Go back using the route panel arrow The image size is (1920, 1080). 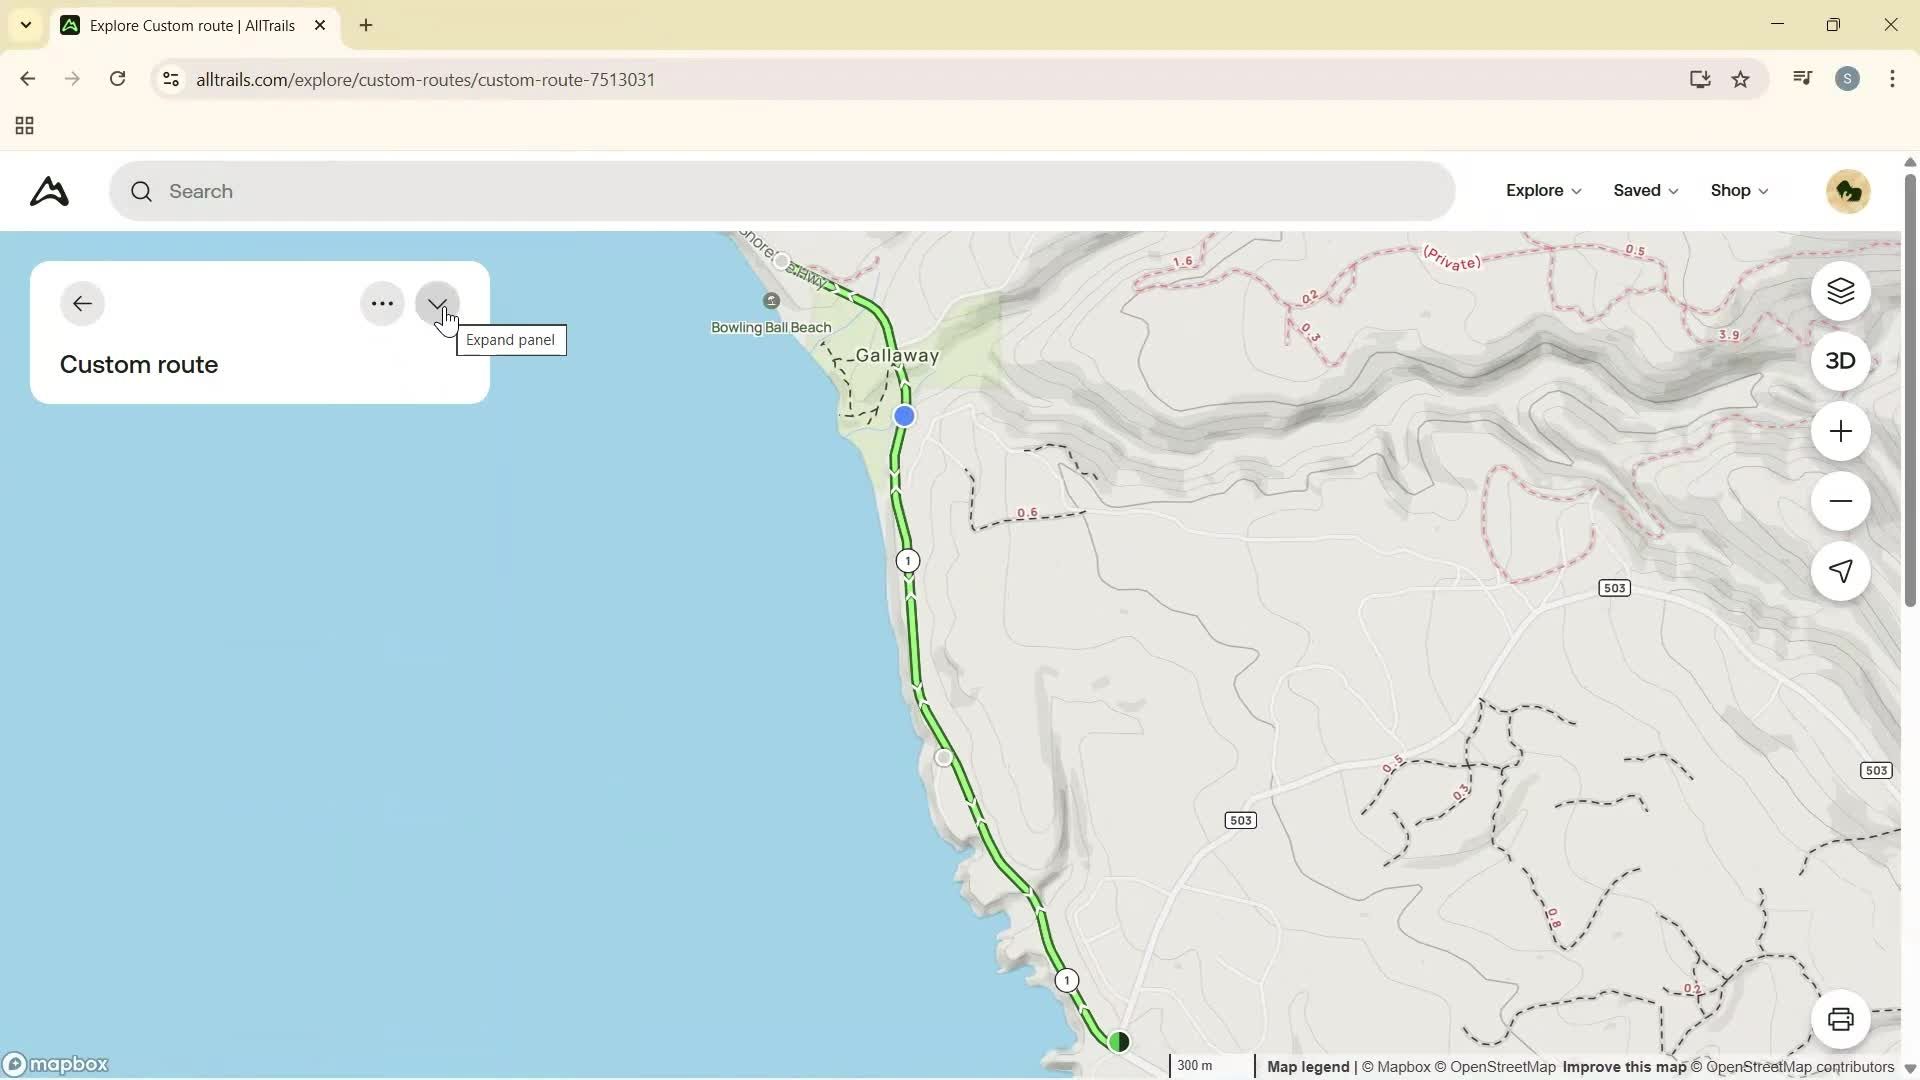click(83, 303)
